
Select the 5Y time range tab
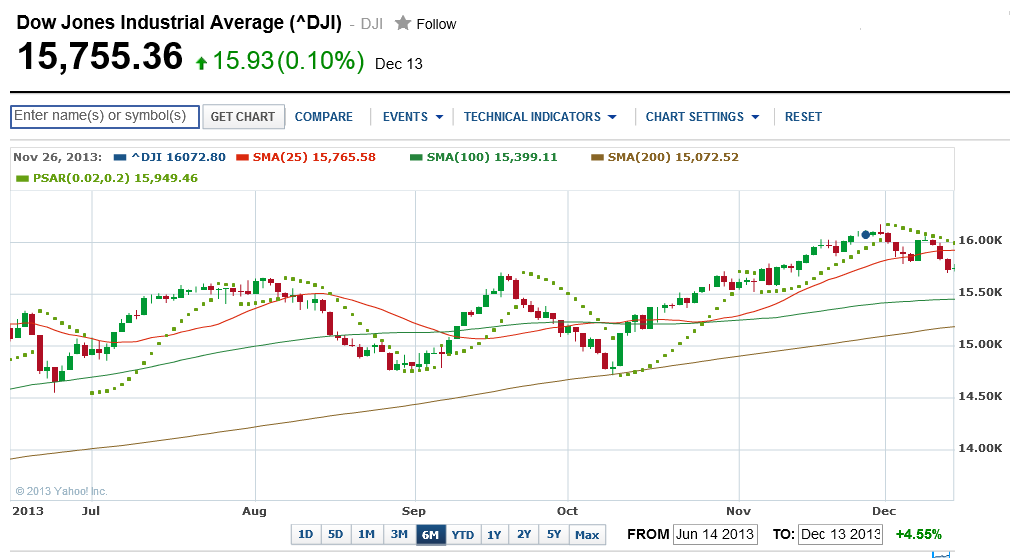[x=554, y=535]
